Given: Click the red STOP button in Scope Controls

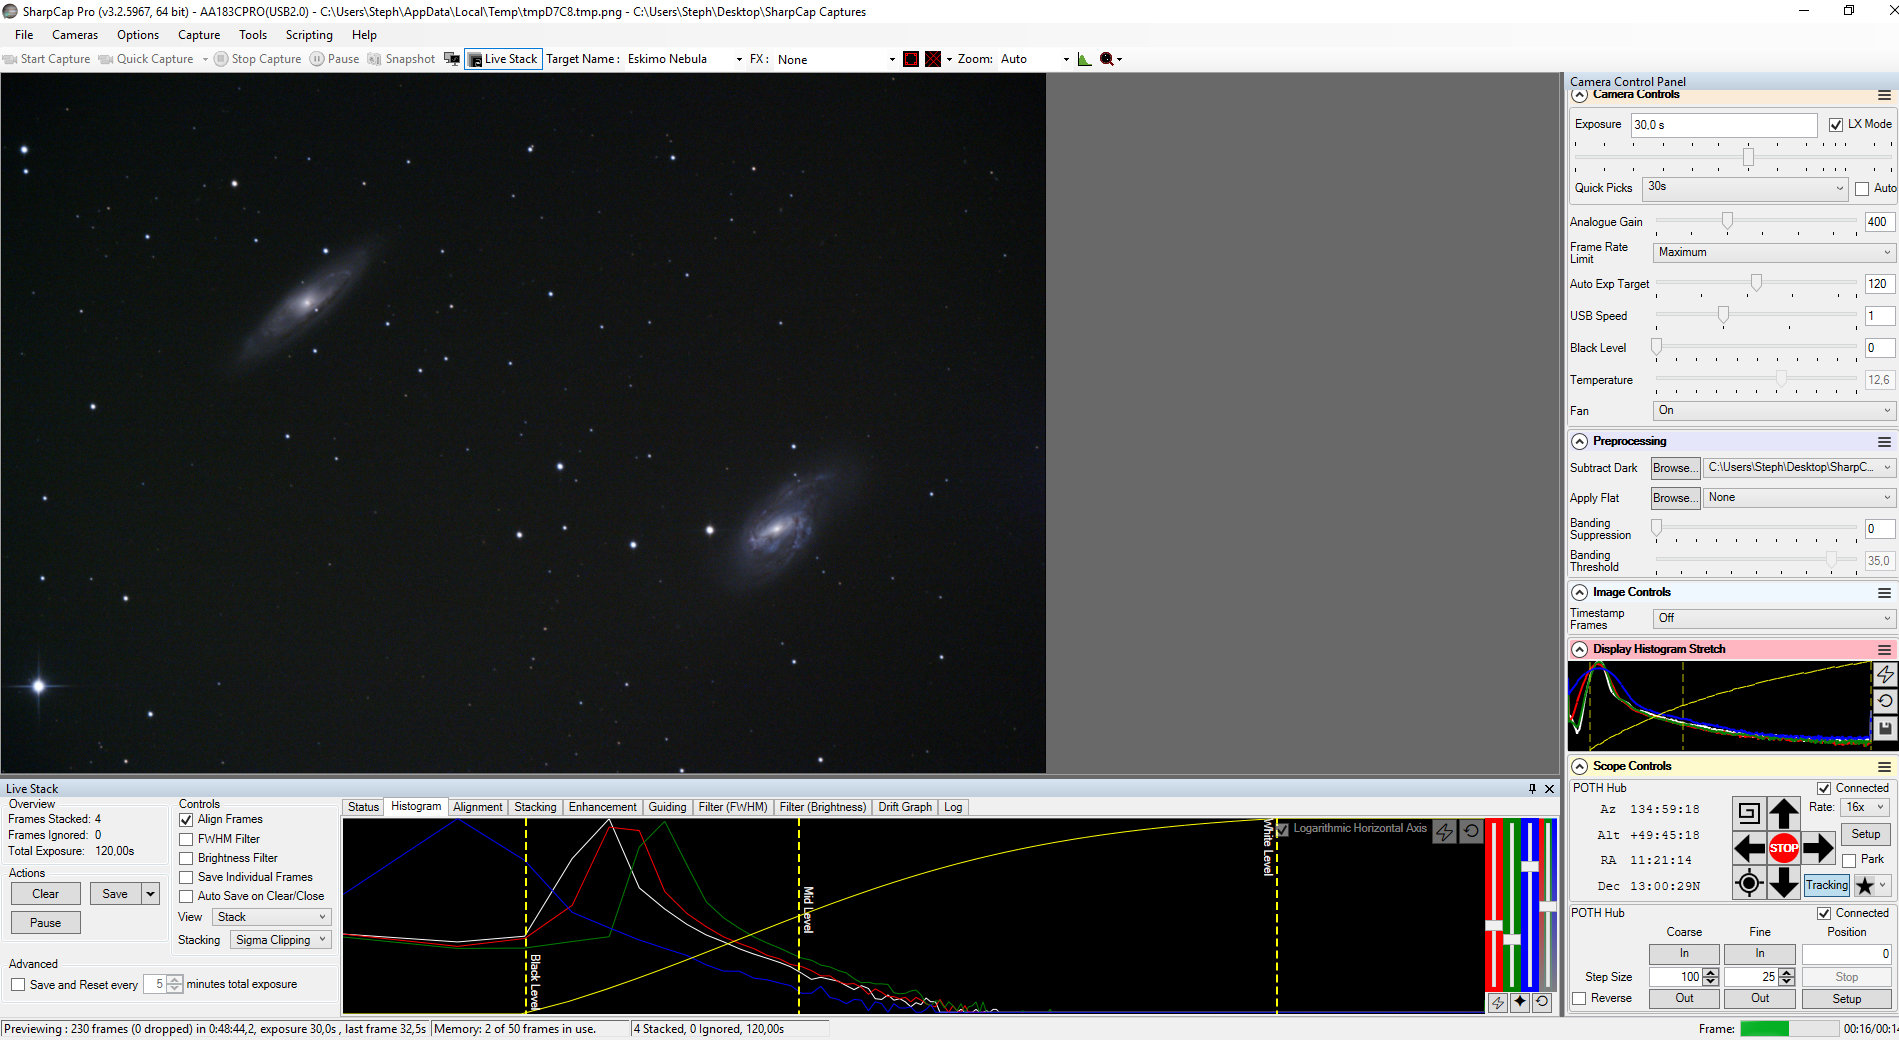Looking at the screenshot, I should tap(1783, 848).
